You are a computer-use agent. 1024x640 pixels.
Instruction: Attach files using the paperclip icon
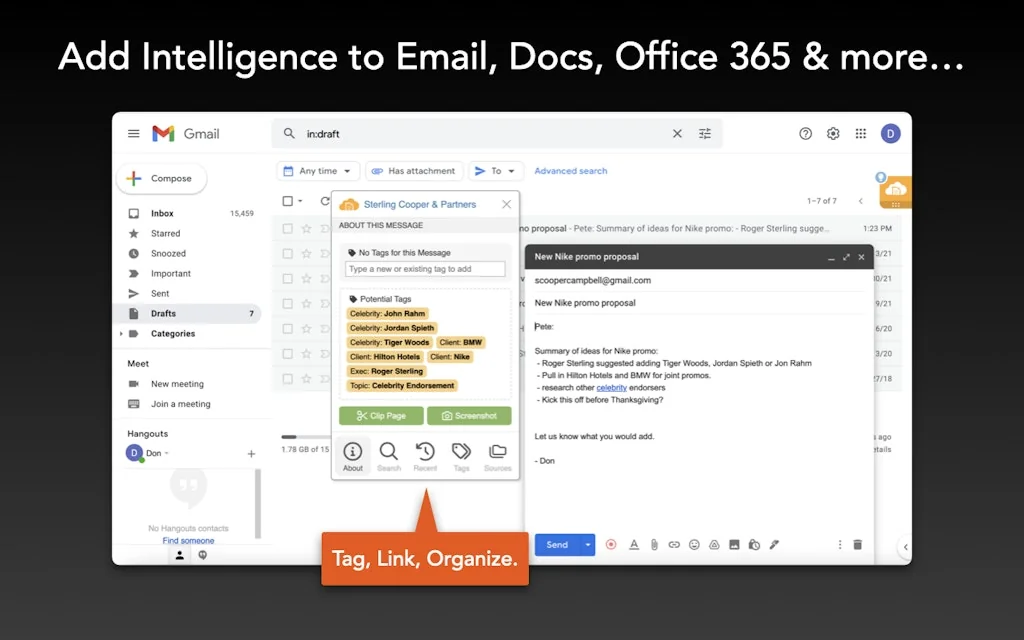pyautogui.click(x=654, y=545)
